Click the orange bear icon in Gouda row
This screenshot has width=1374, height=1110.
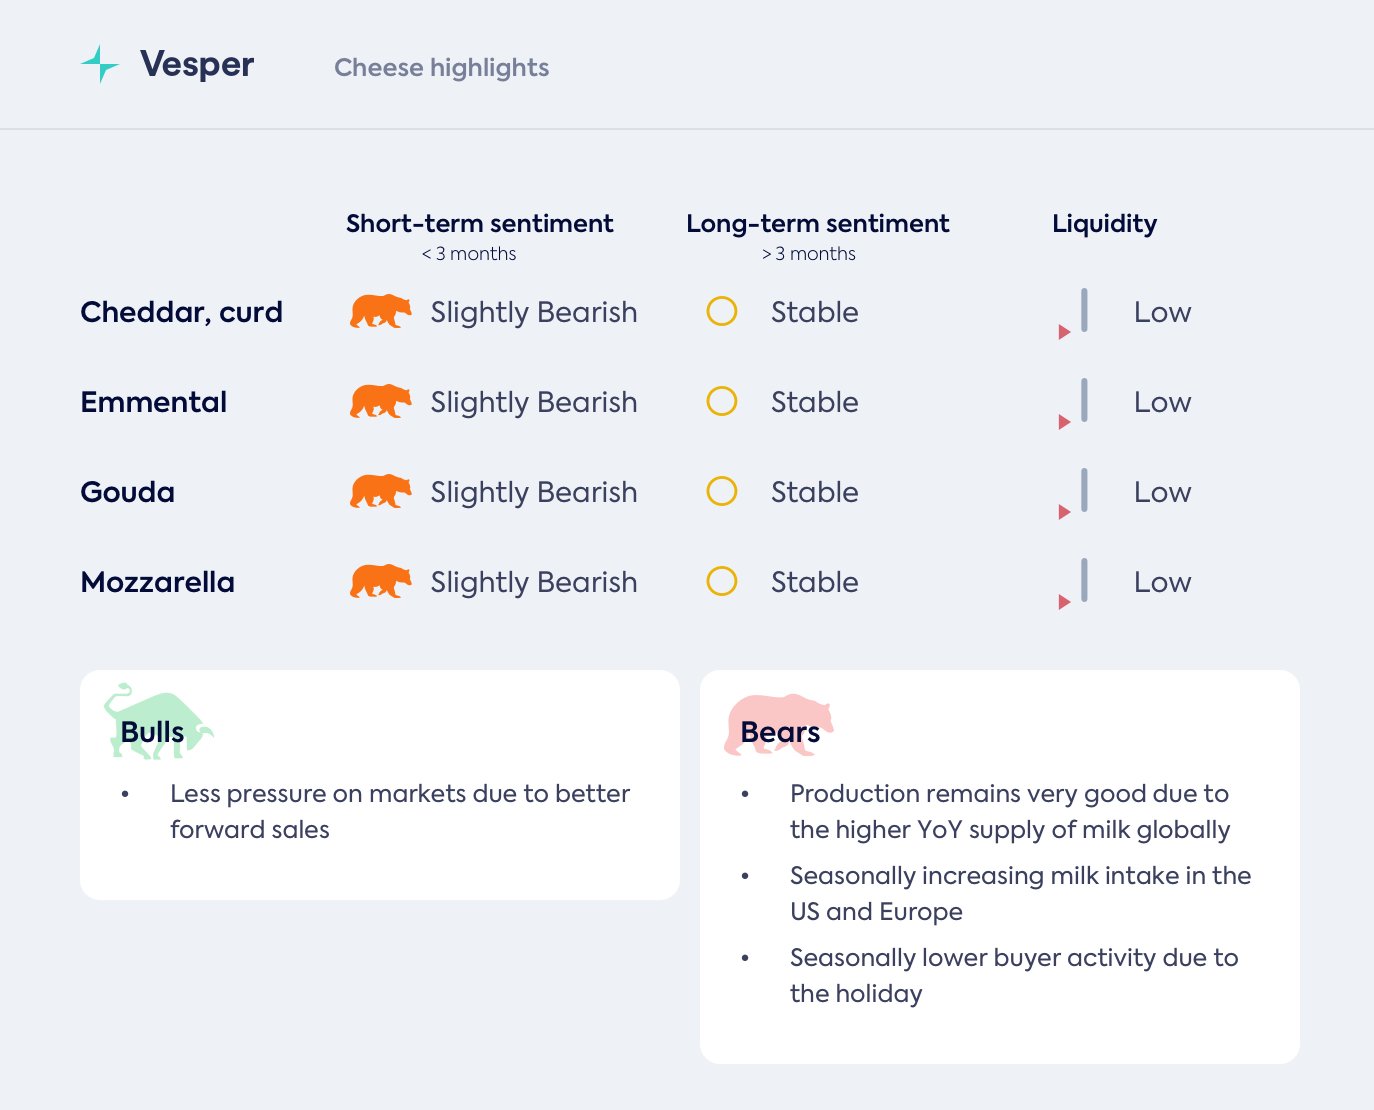pos(380,492)
